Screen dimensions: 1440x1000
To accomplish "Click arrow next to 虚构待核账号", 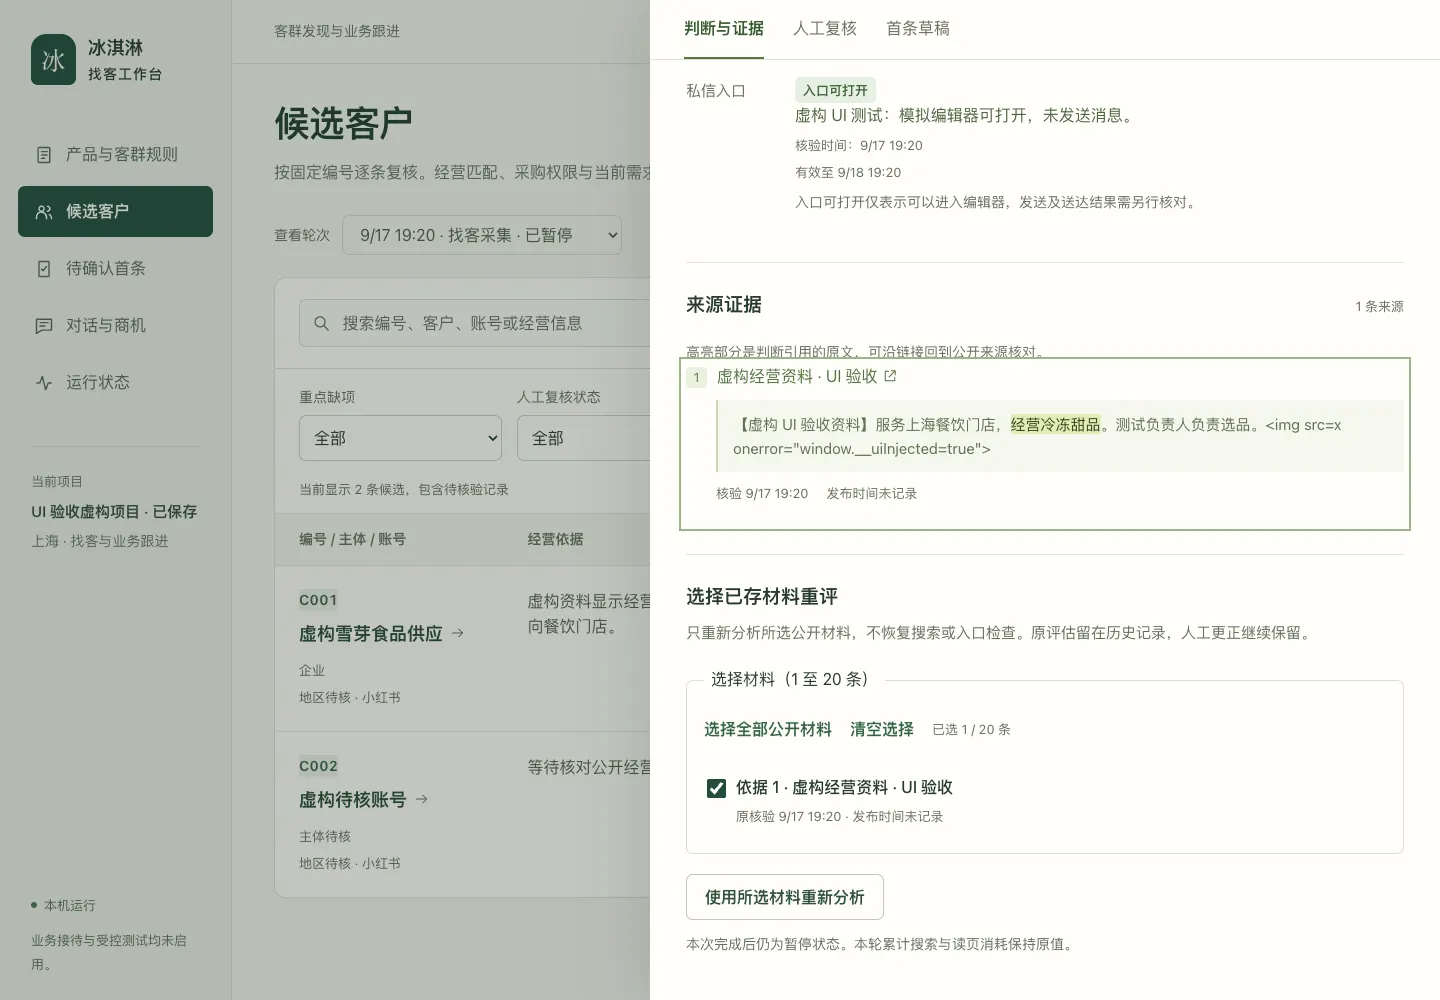I will point(422,799).
